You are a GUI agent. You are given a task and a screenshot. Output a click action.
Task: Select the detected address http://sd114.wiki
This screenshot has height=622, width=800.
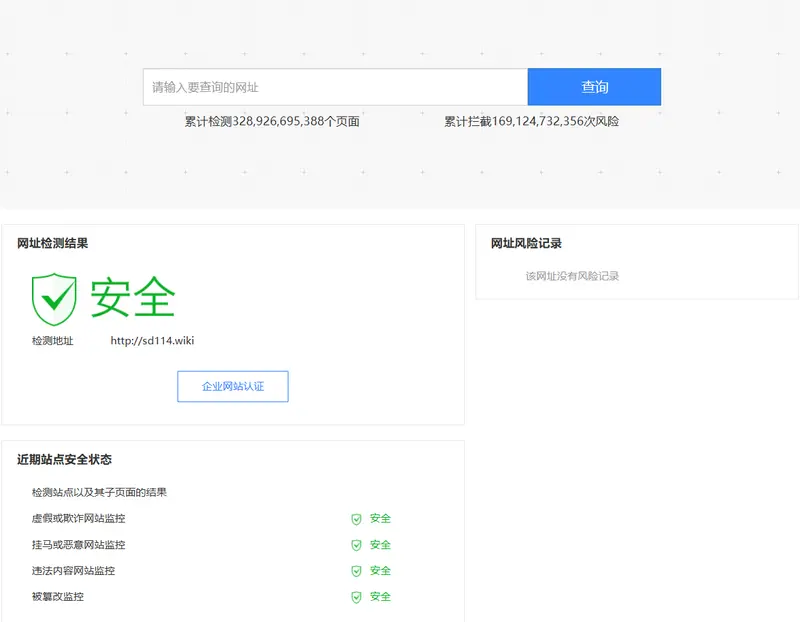point(153,340)
